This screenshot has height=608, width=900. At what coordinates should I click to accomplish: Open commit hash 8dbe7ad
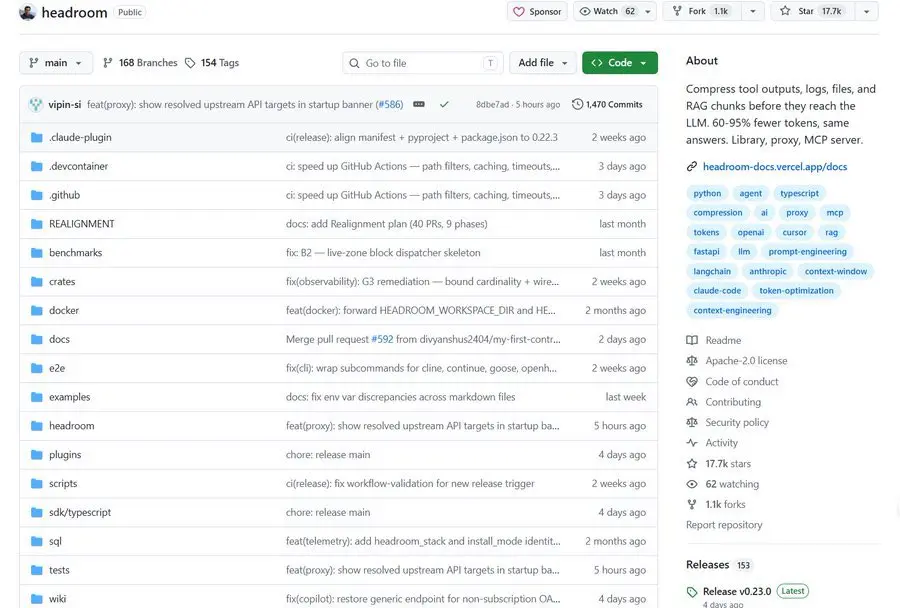492,104
